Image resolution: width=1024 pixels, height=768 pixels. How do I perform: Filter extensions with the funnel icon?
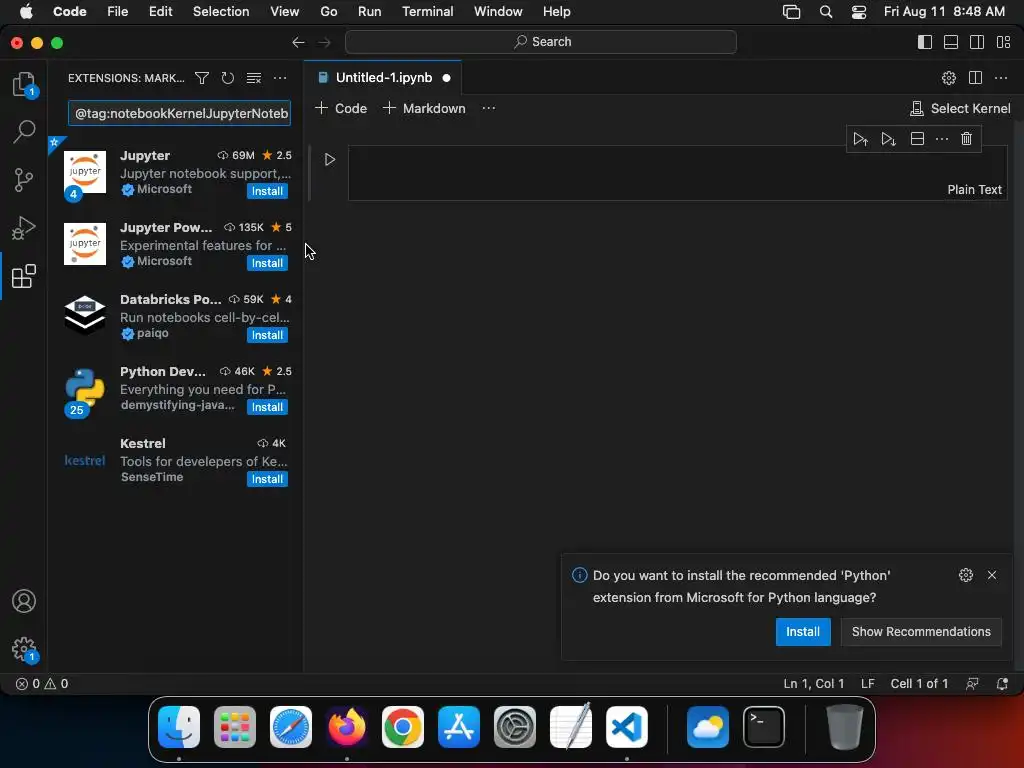click(x=202, y=78)
